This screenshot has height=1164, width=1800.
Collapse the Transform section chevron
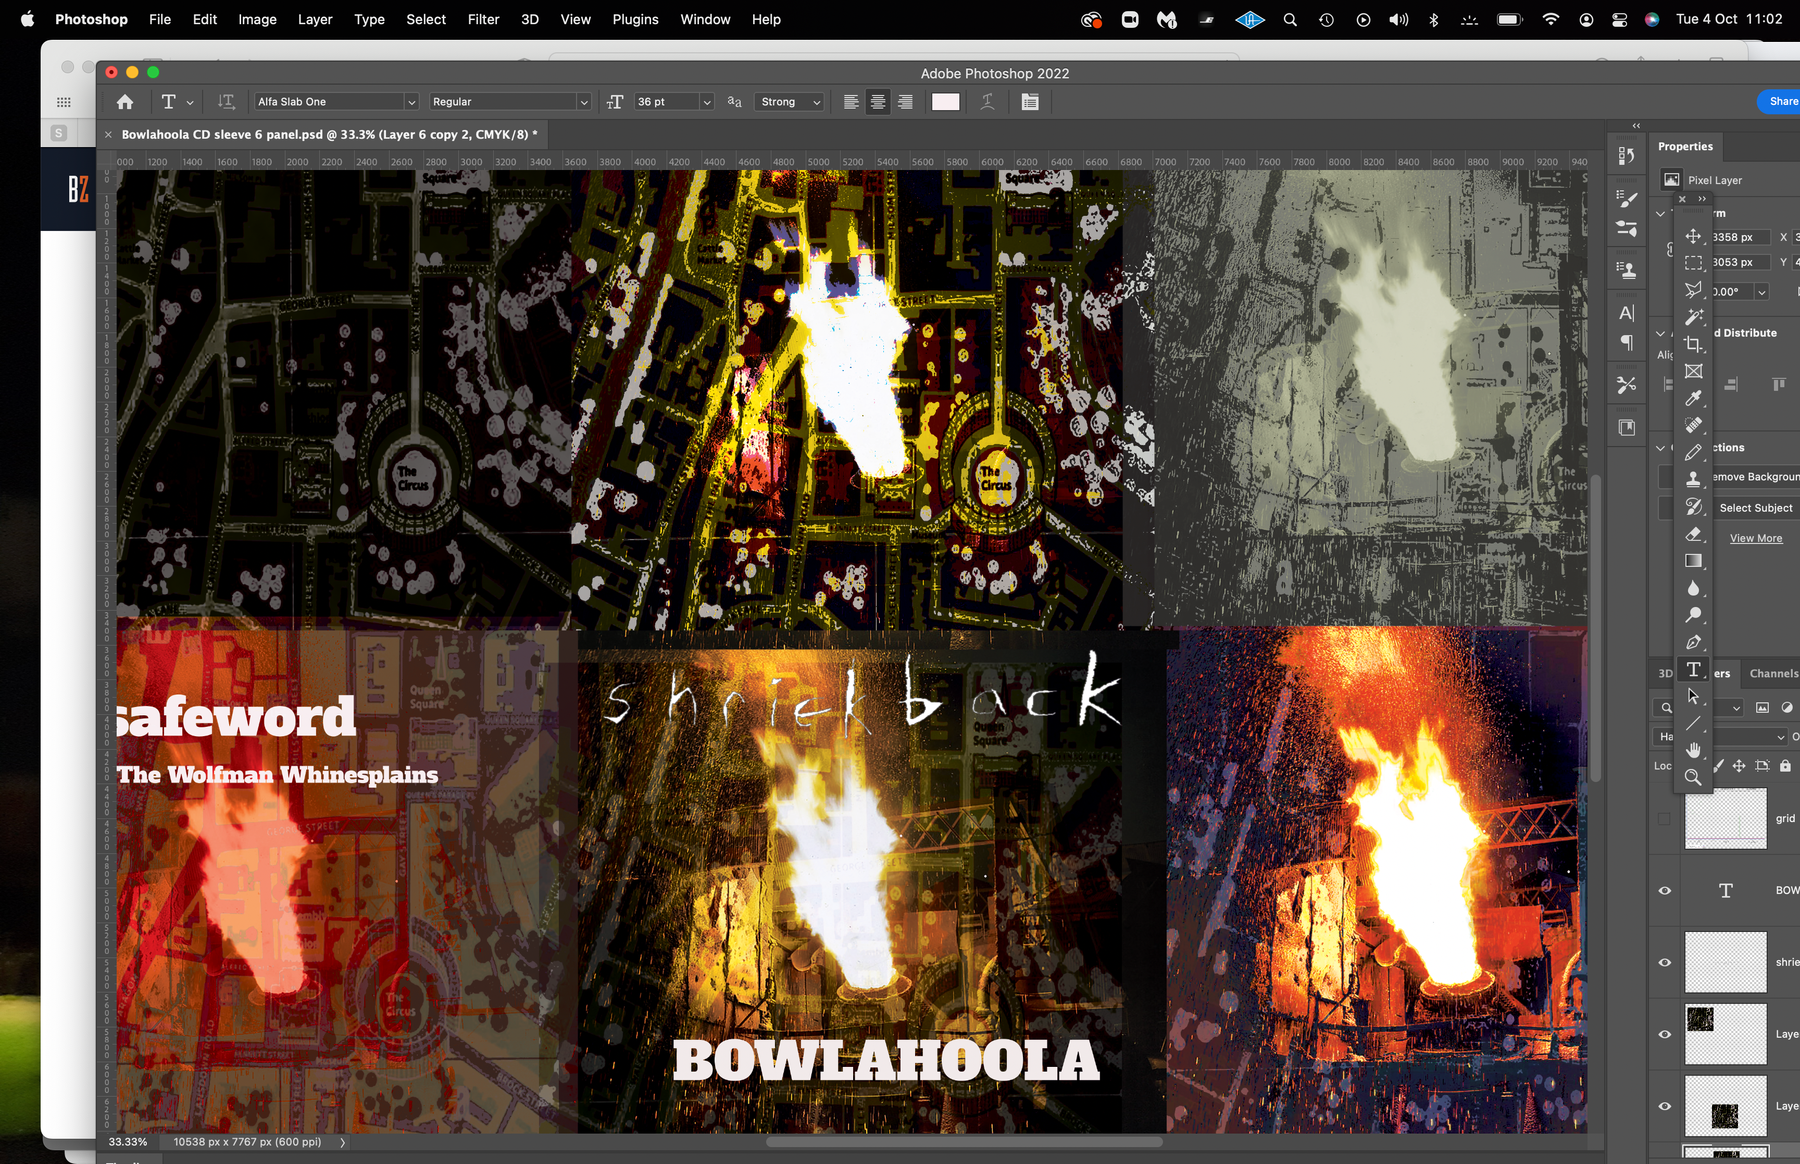1661,213
